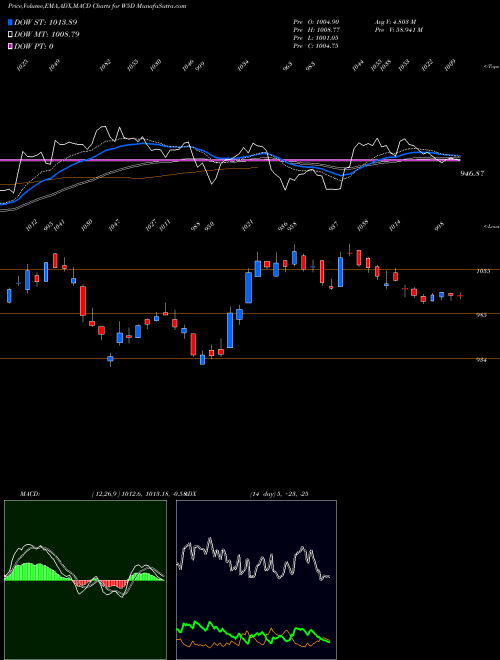Click the top-row high label 1049

[x=54, y=65]
